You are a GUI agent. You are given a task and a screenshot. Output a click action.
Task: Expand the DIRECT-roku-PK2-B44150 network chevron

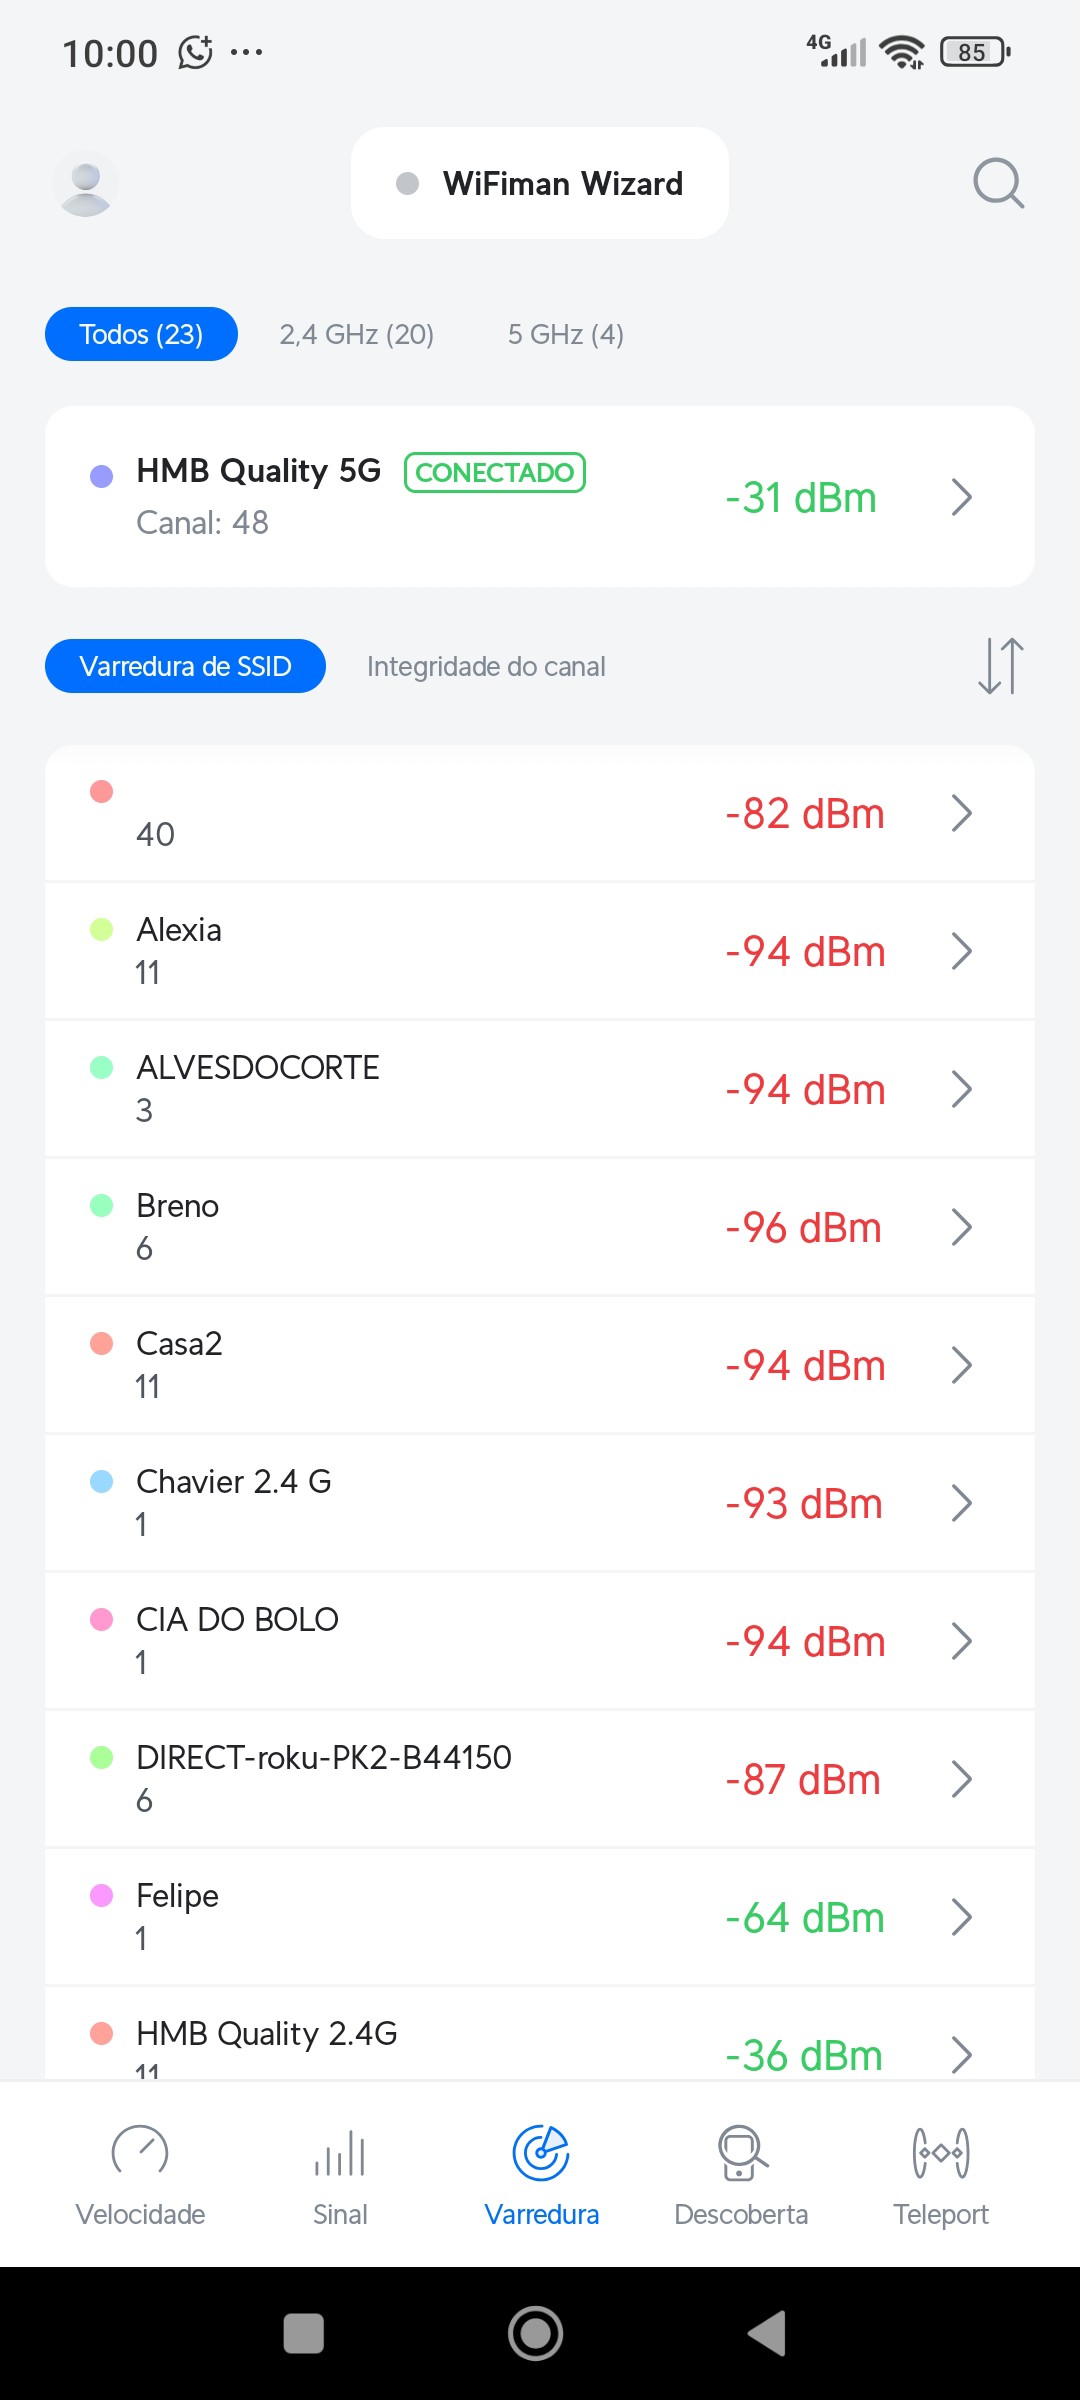[x=961, y=1779]
